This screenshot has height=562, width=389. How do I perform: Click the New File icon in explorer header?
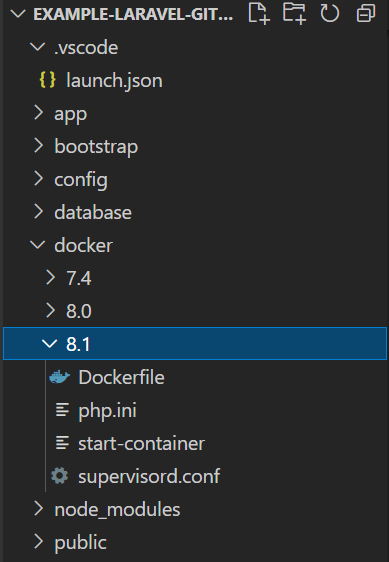[258, 14]
